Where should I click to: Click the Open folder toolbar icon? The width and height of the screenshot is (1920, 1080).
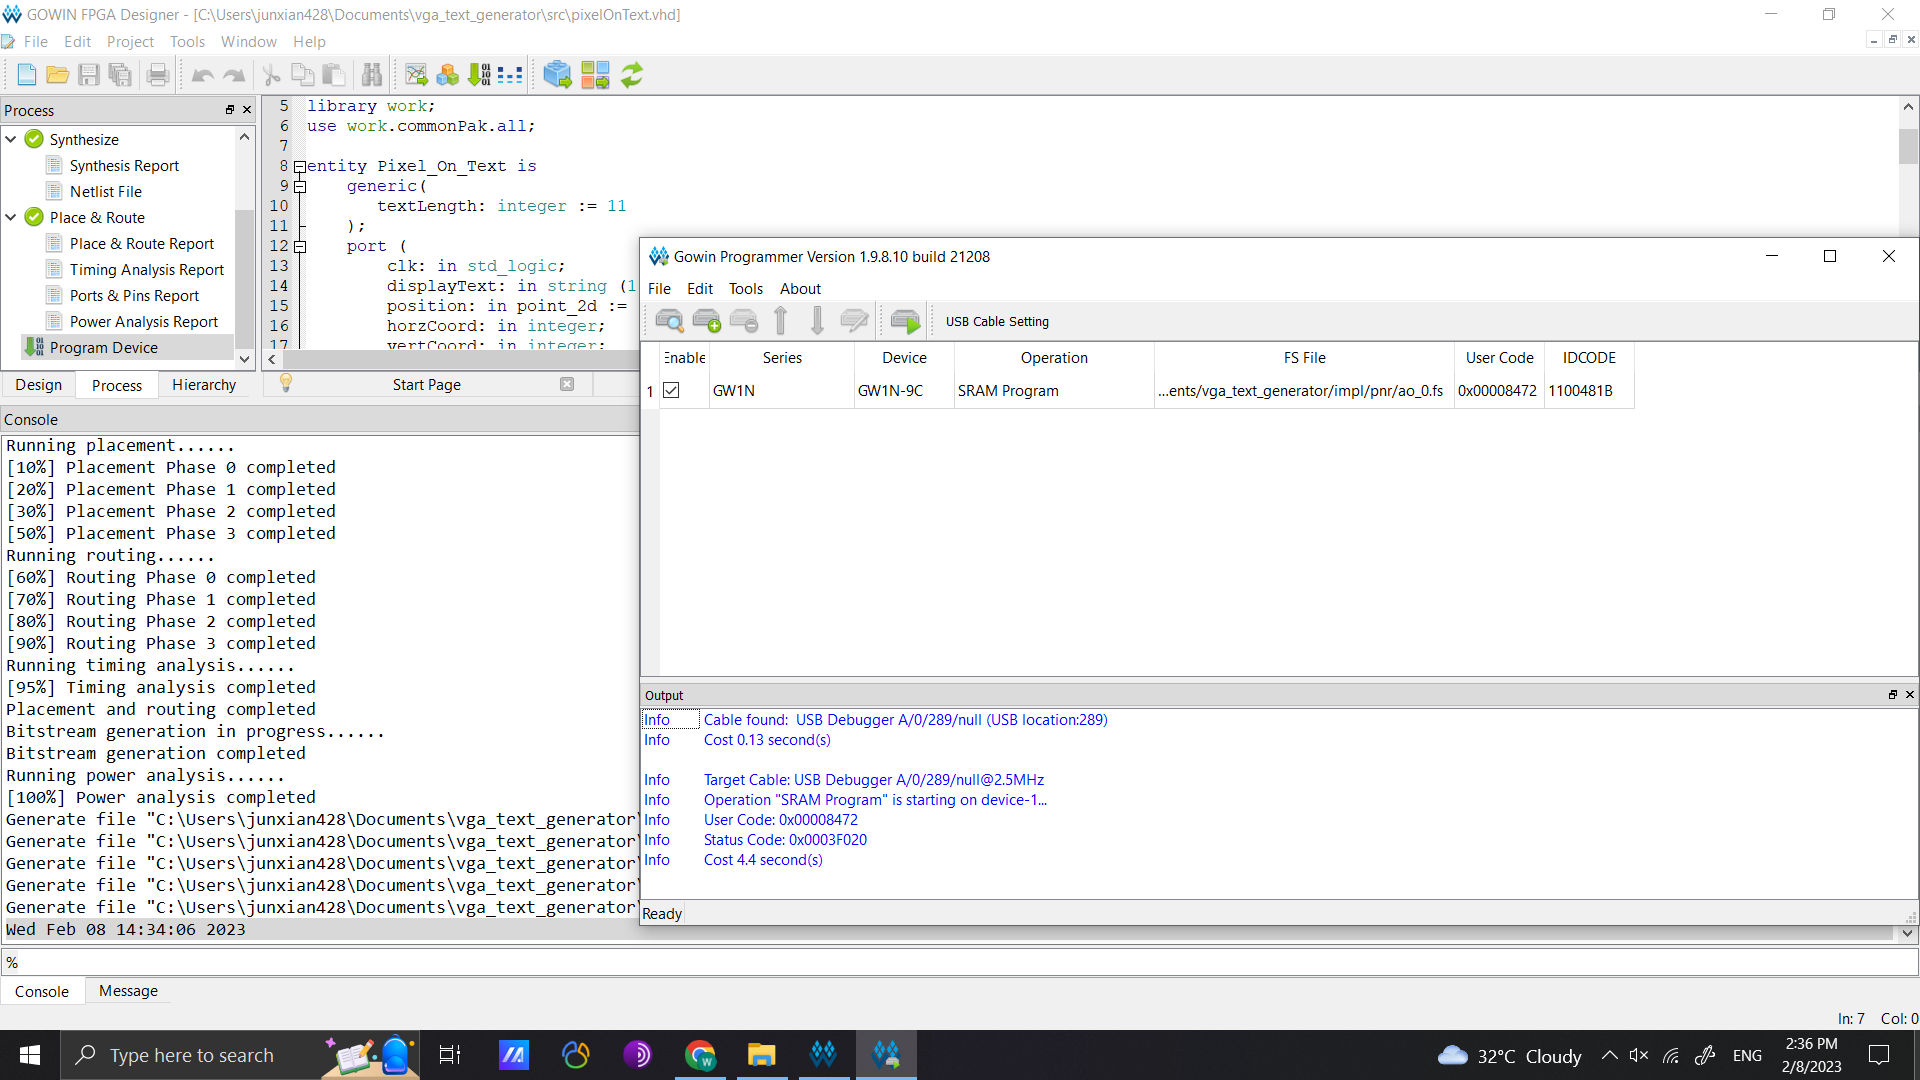click(x=58, y=75)
